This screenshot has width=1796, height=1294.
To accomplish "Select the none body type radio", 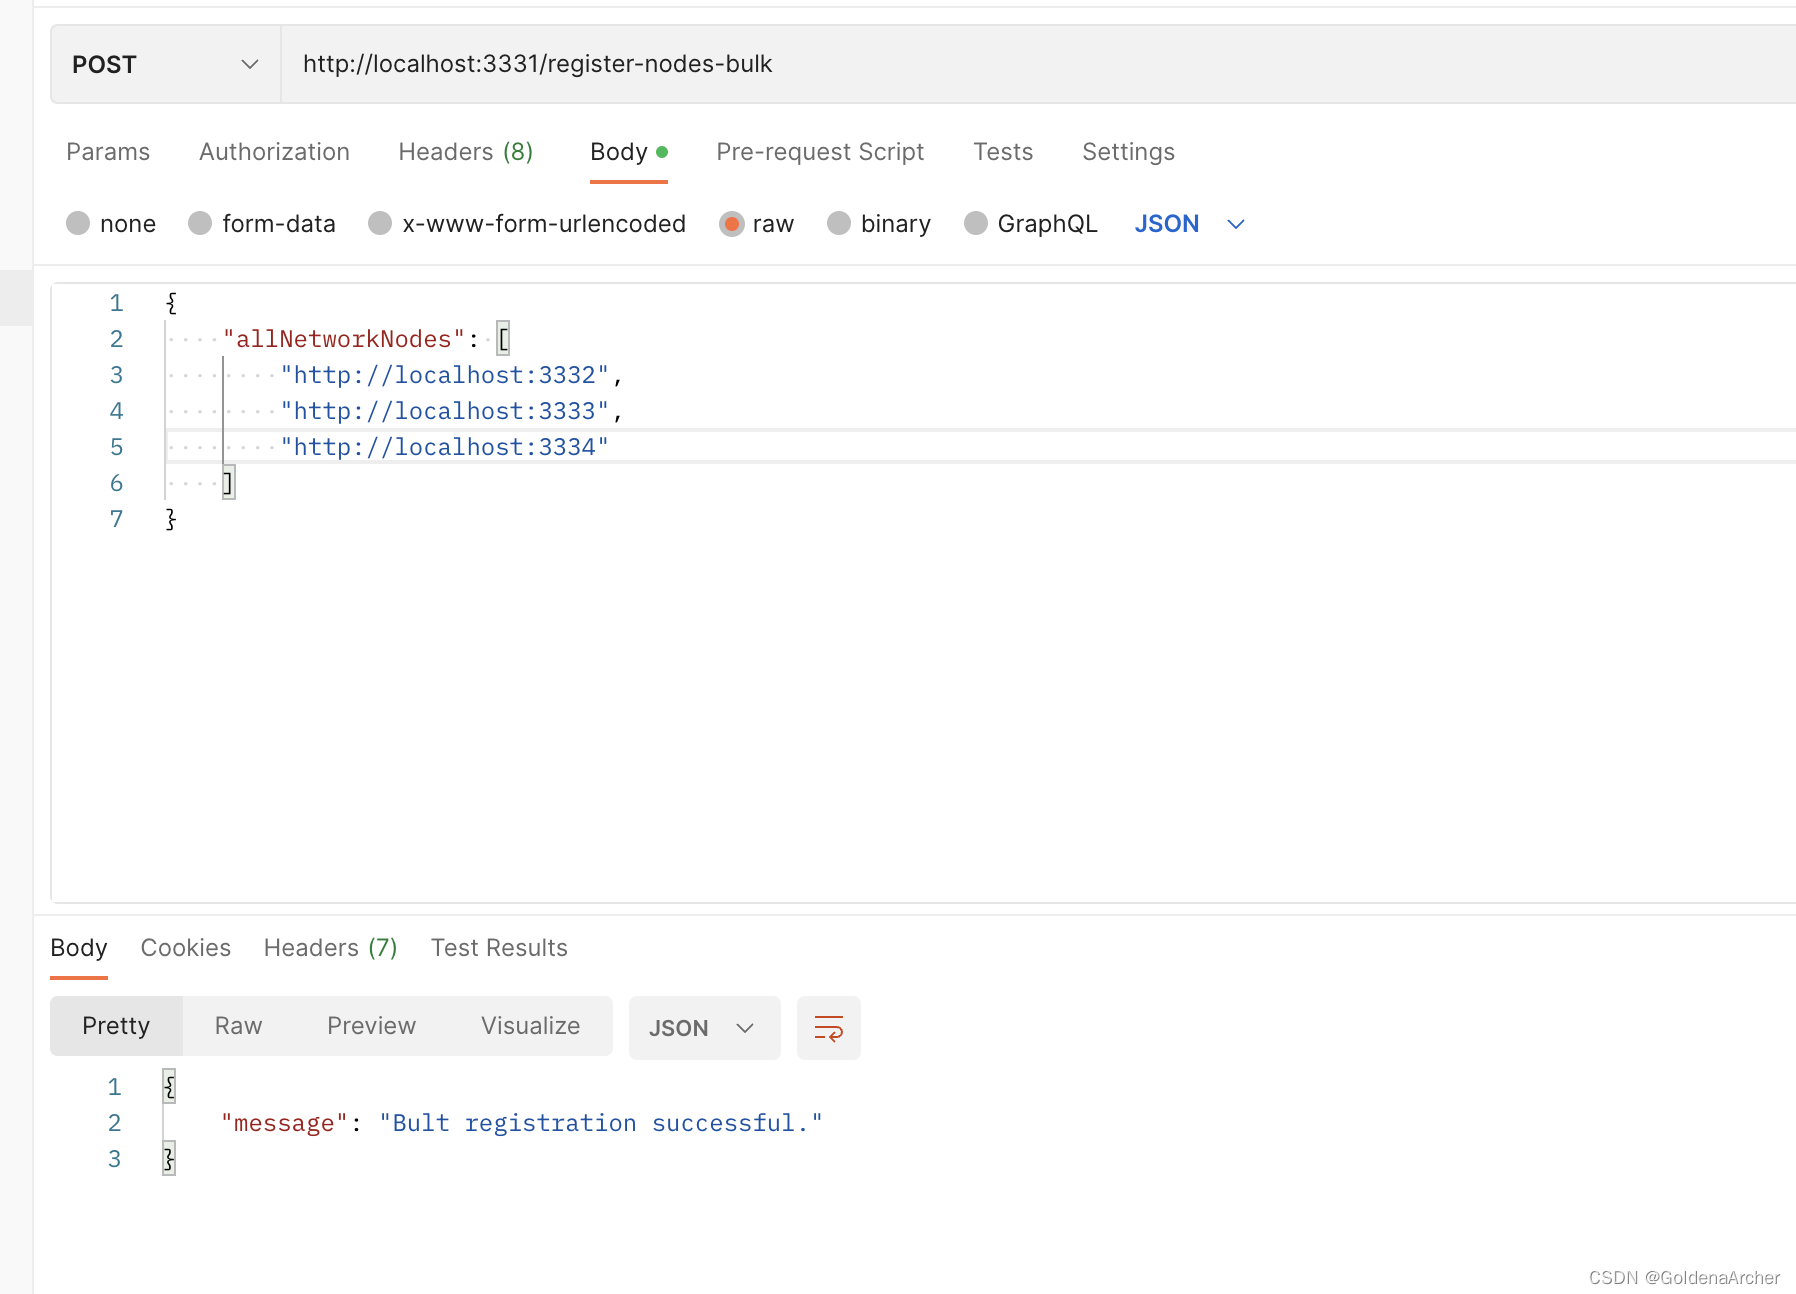I will tap(79, 224).
